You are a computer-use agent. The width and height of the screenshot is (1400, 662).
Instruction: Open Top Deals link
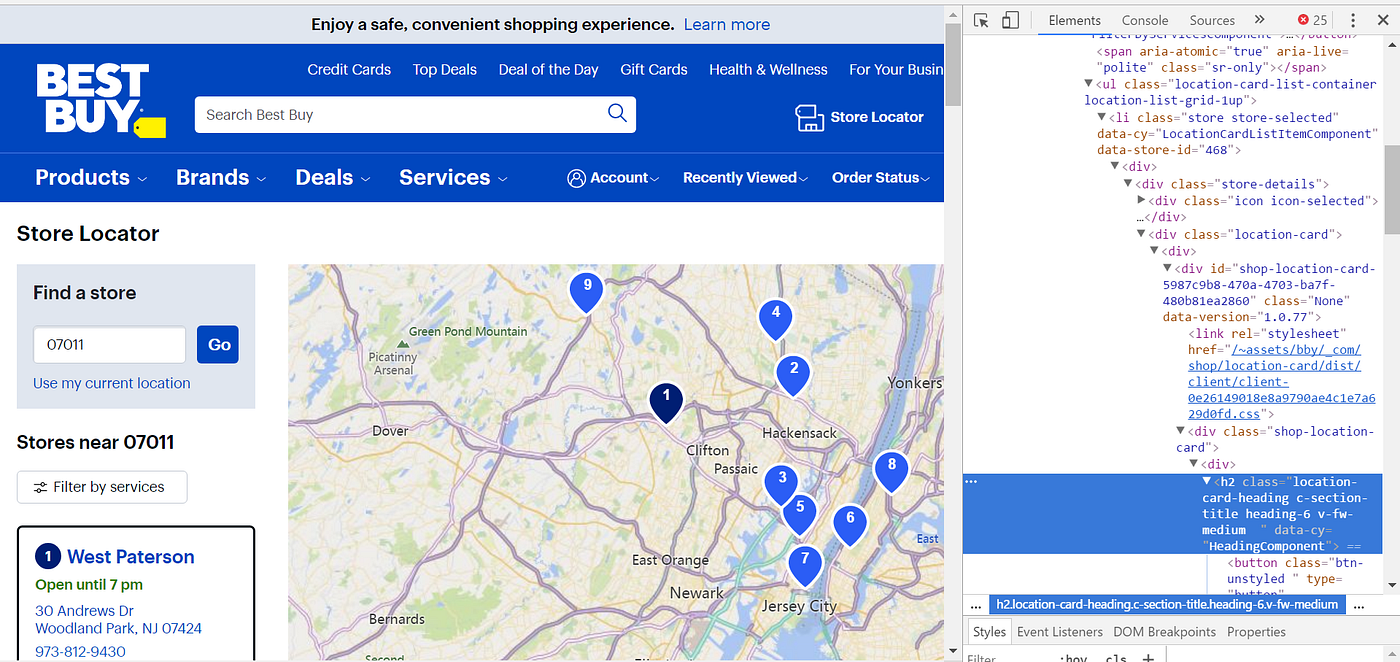tap(445, 70)
